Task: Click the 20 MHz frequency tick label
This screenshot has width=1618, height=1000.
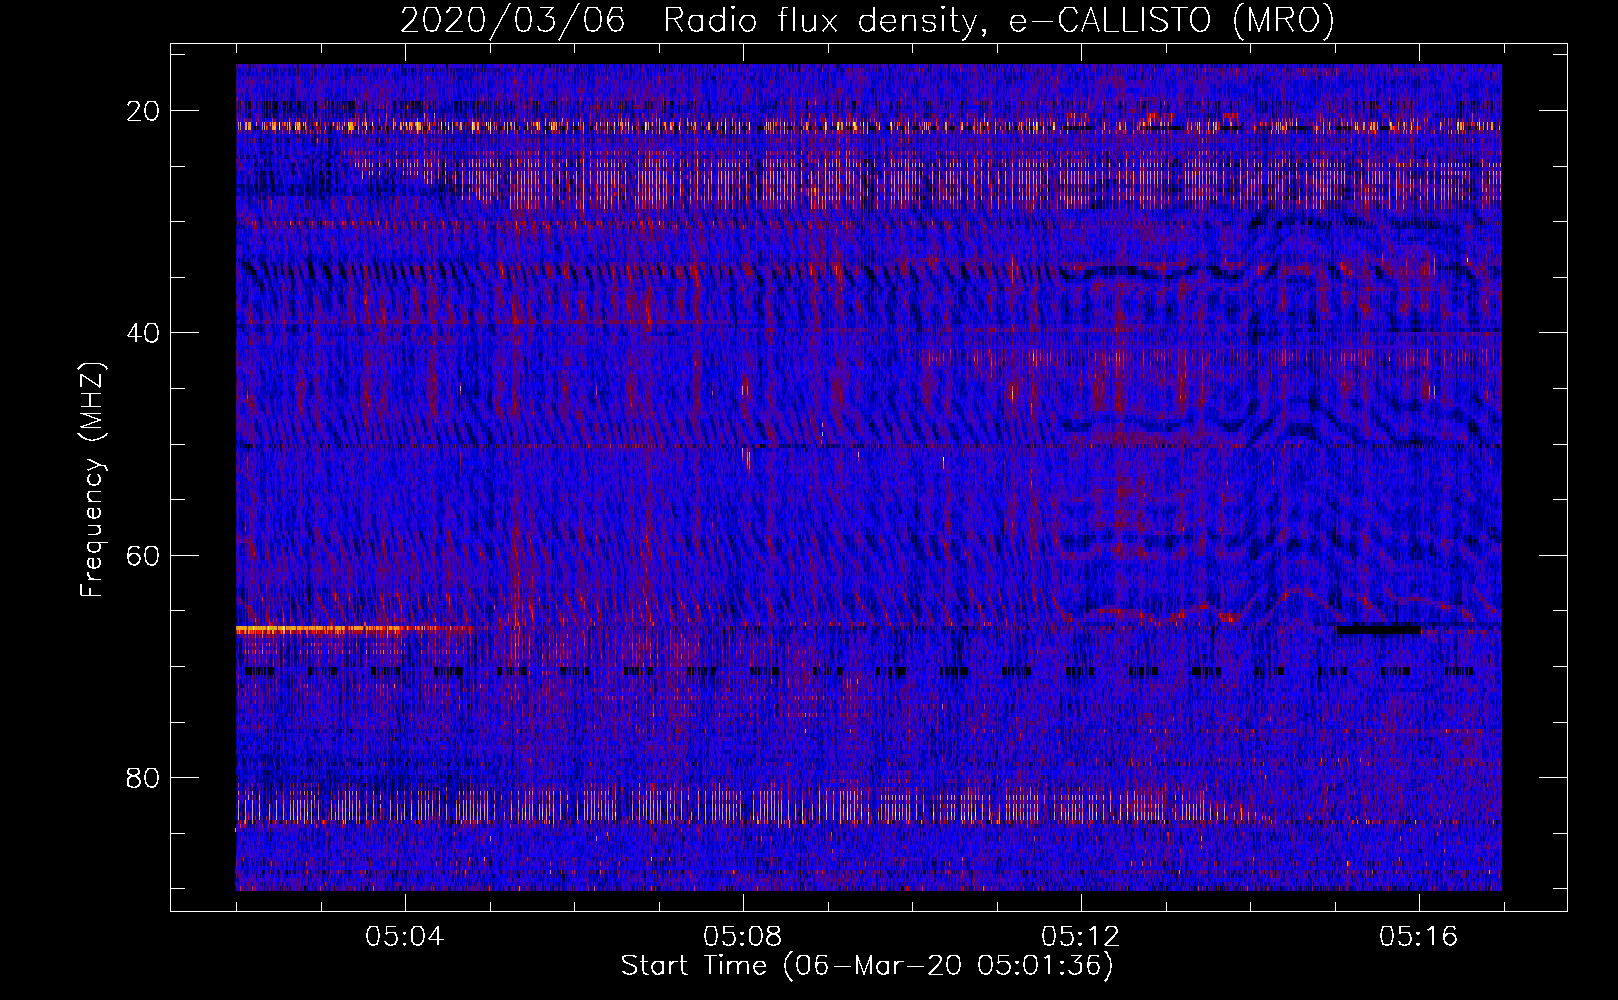Action: (x=144, y=111)
